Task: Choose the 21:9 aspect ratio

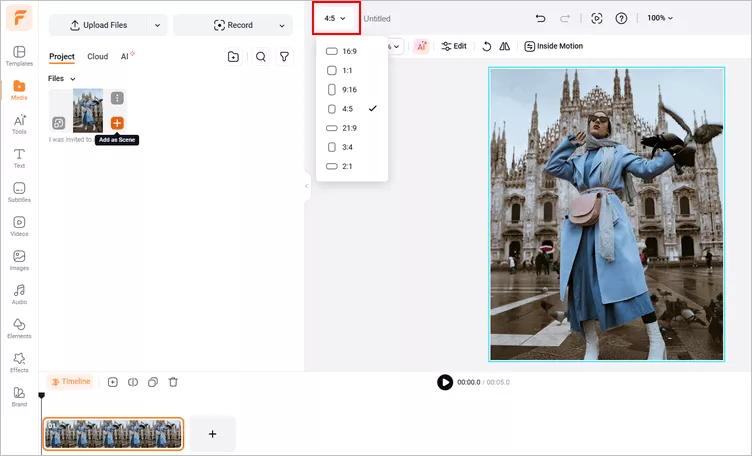Action: click(352, 128)
